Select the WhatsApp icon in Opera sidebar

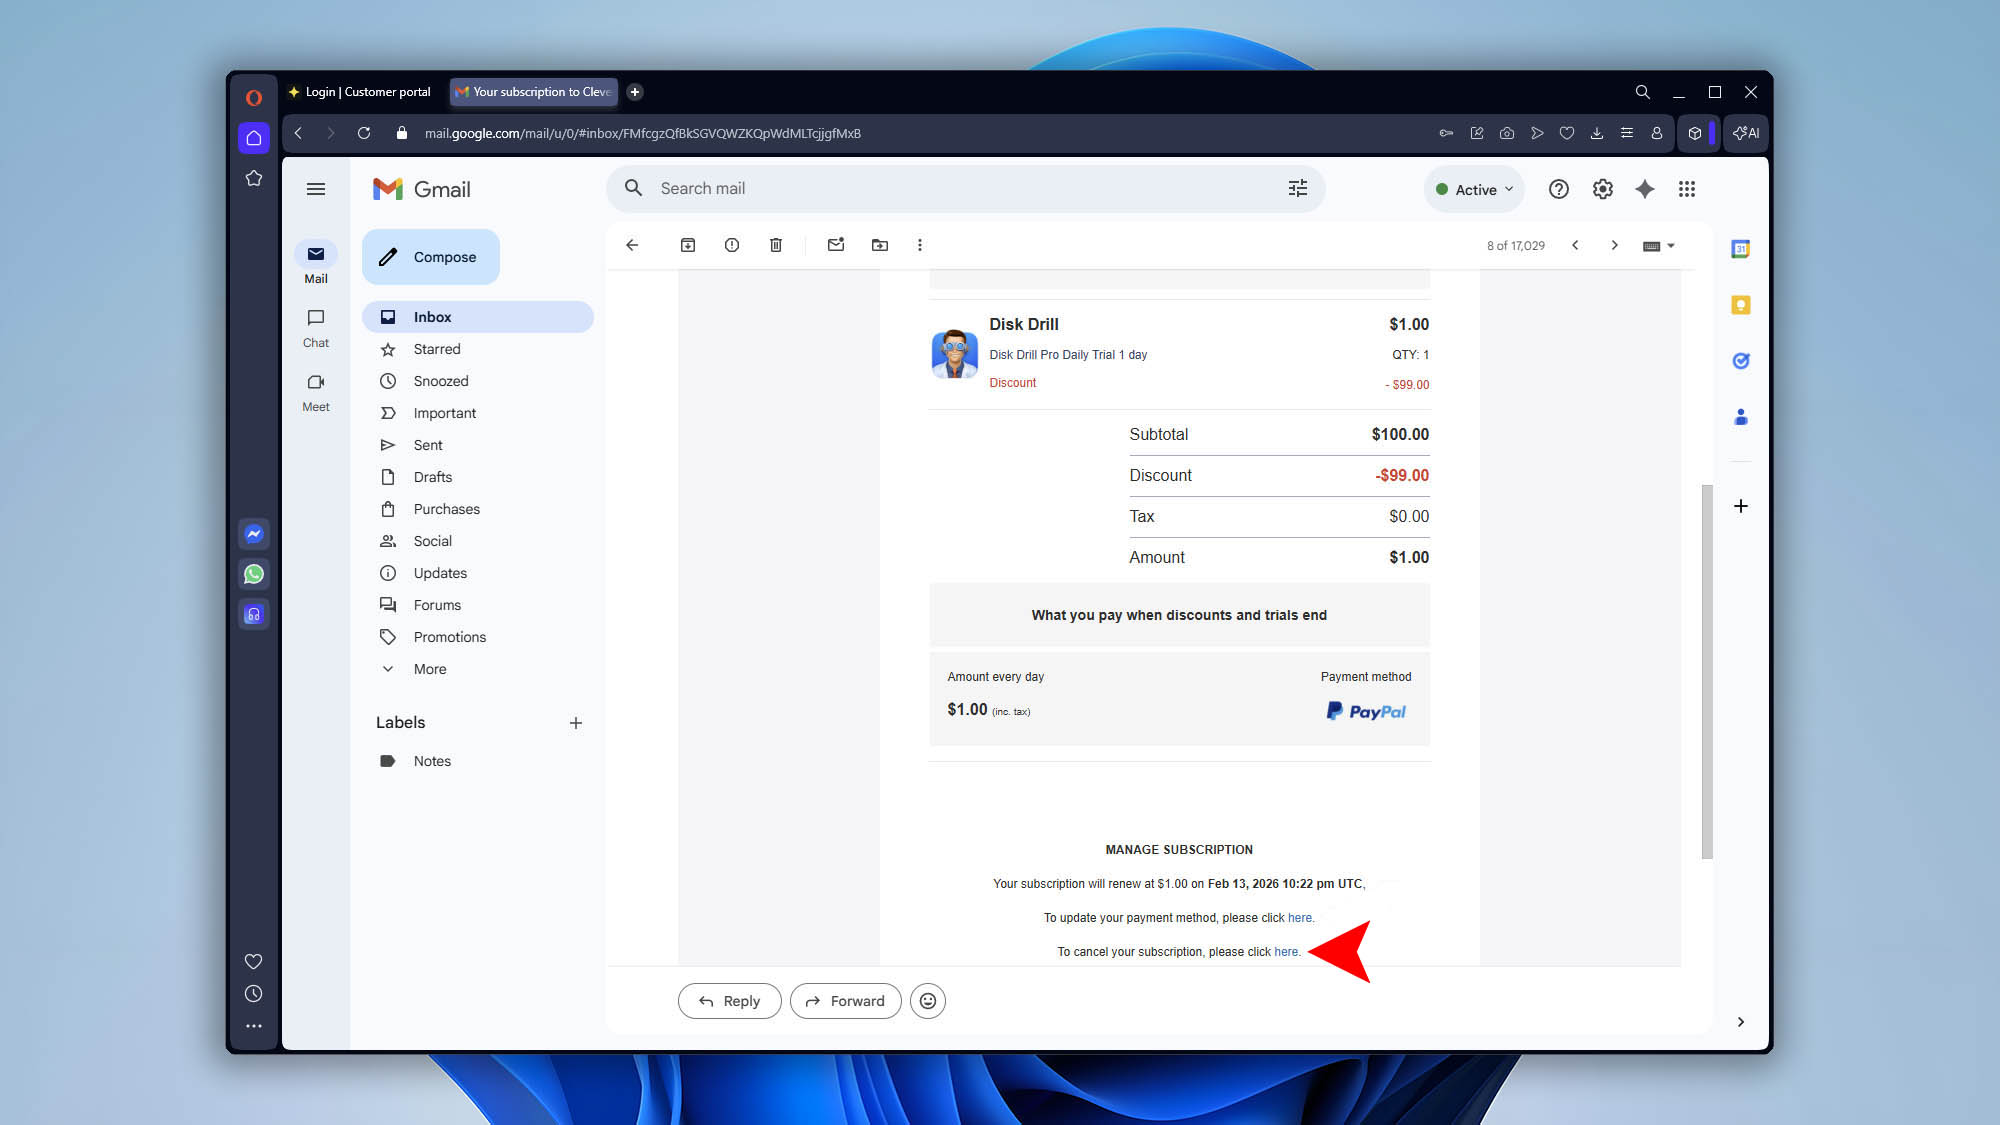[x=253, y=574]
